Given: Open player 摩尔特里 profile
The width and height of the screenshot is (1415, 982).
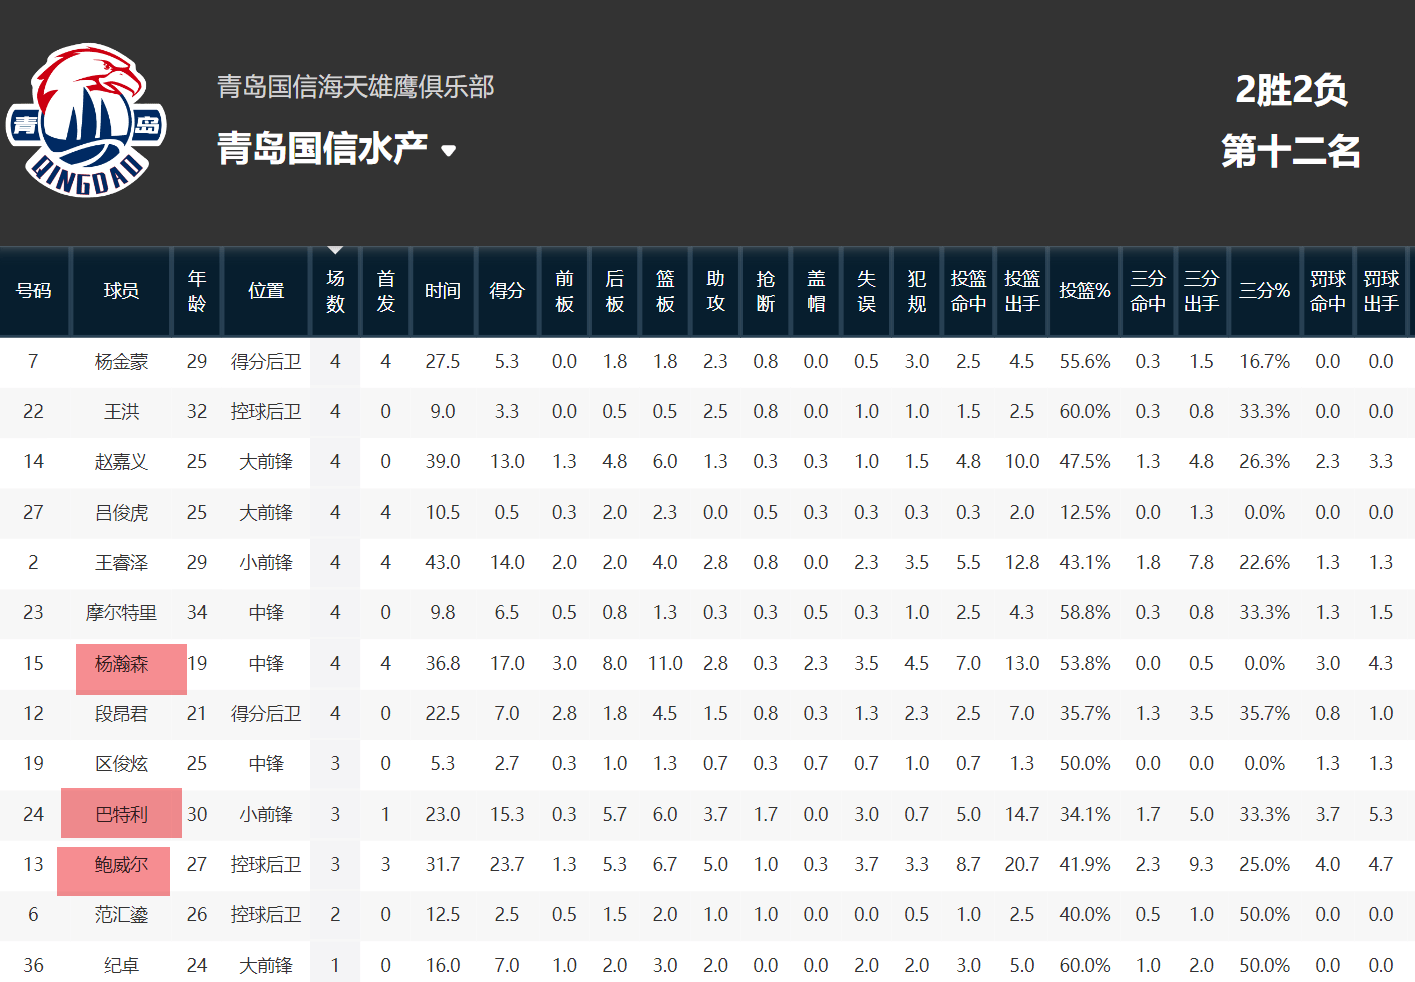Looking at the screenshot, I should coord(121,613).
